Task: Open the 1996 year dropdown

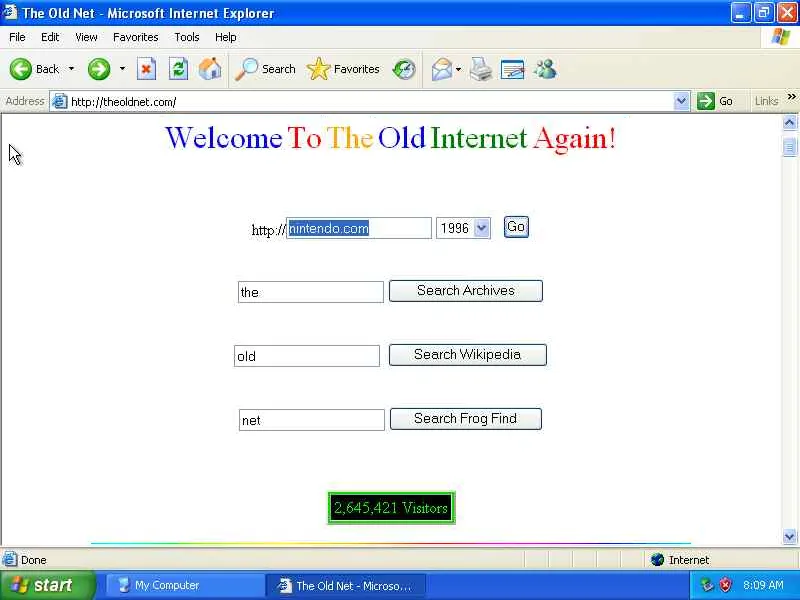Action: [x=481, y=228]
